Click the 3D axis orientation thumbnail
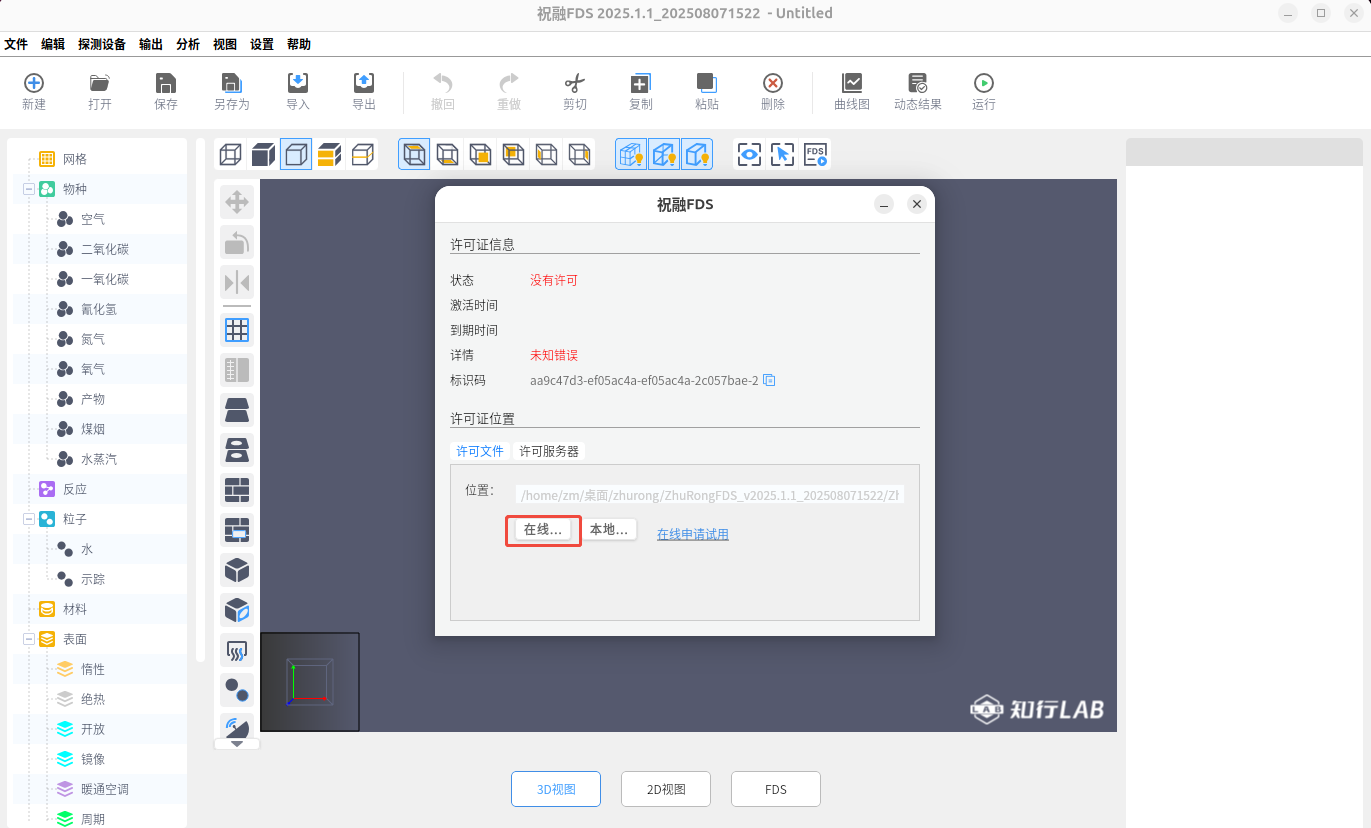 coord(310,681)
